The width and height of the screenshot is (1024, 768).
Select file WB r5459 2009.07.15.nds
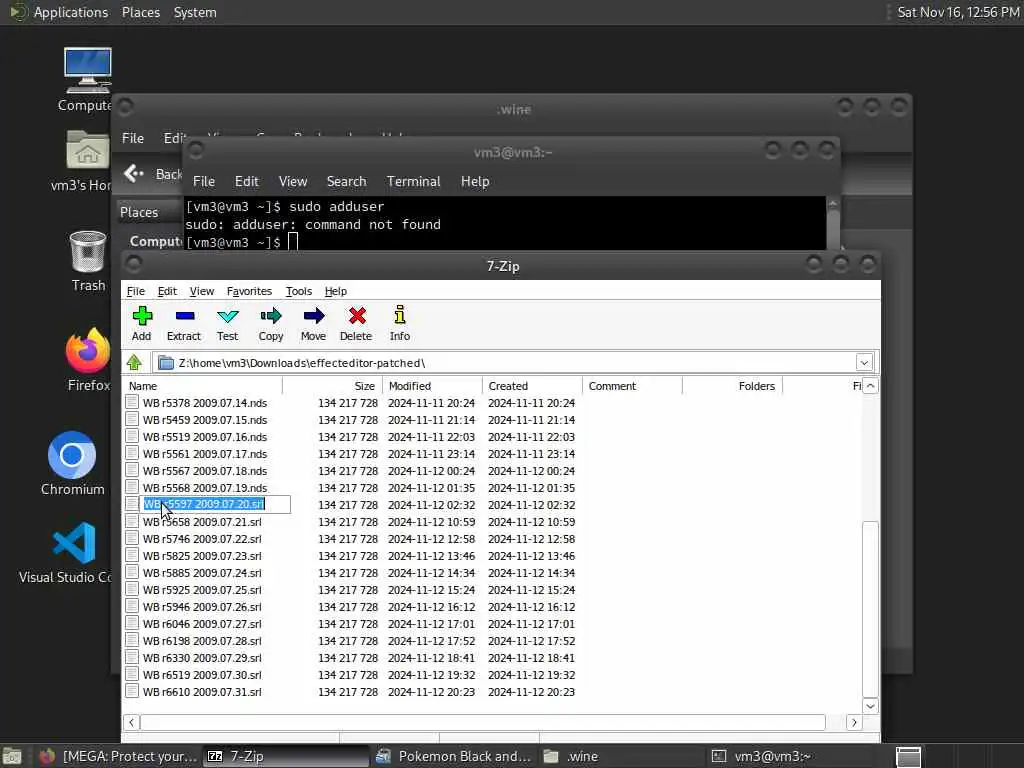[204, 420]
